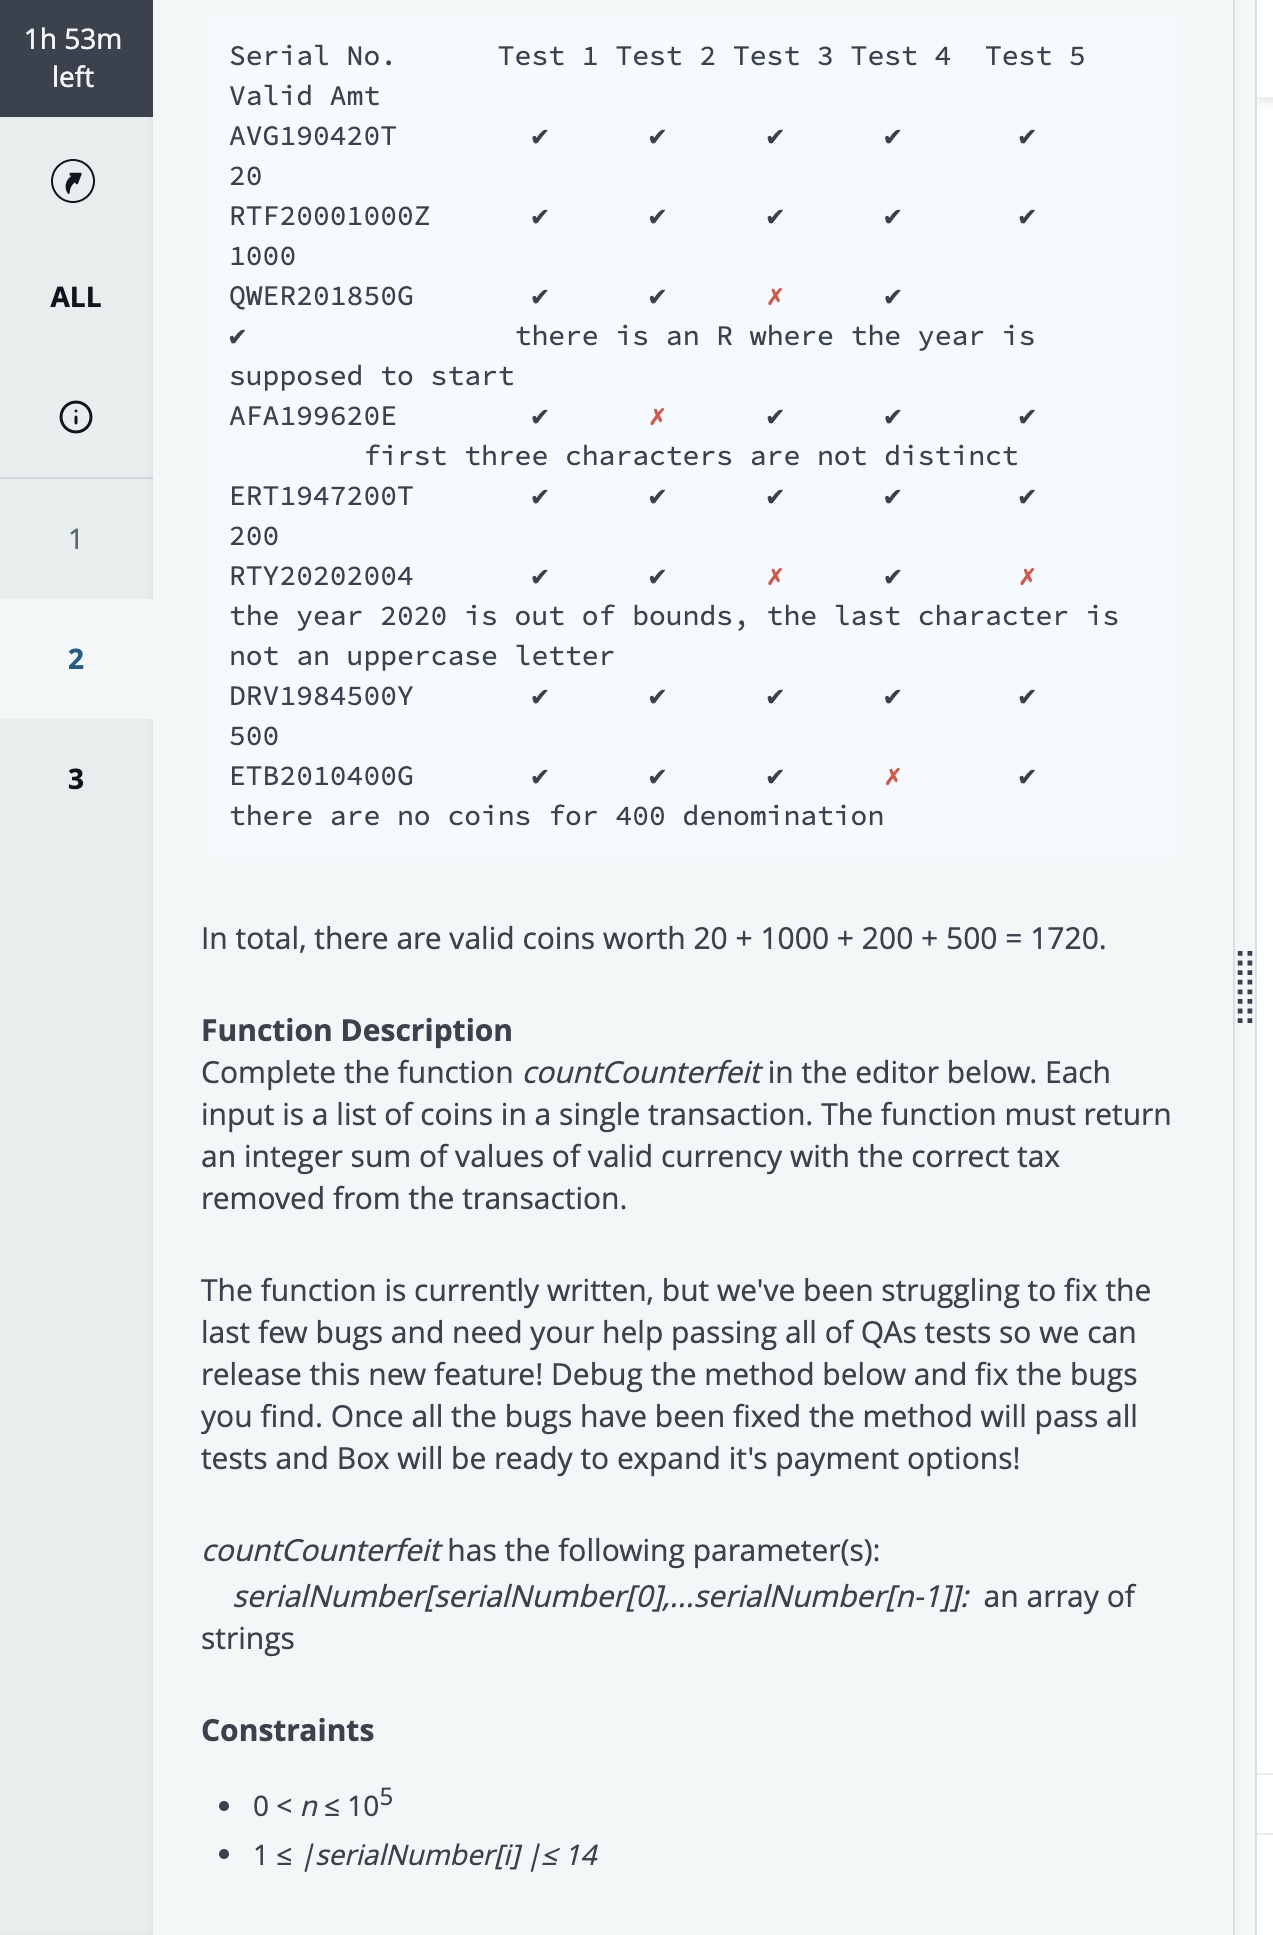Switch to question 3 in sidebar
The width and height of the screenshot is (1273, 1935).
click(x=76, y=779)
